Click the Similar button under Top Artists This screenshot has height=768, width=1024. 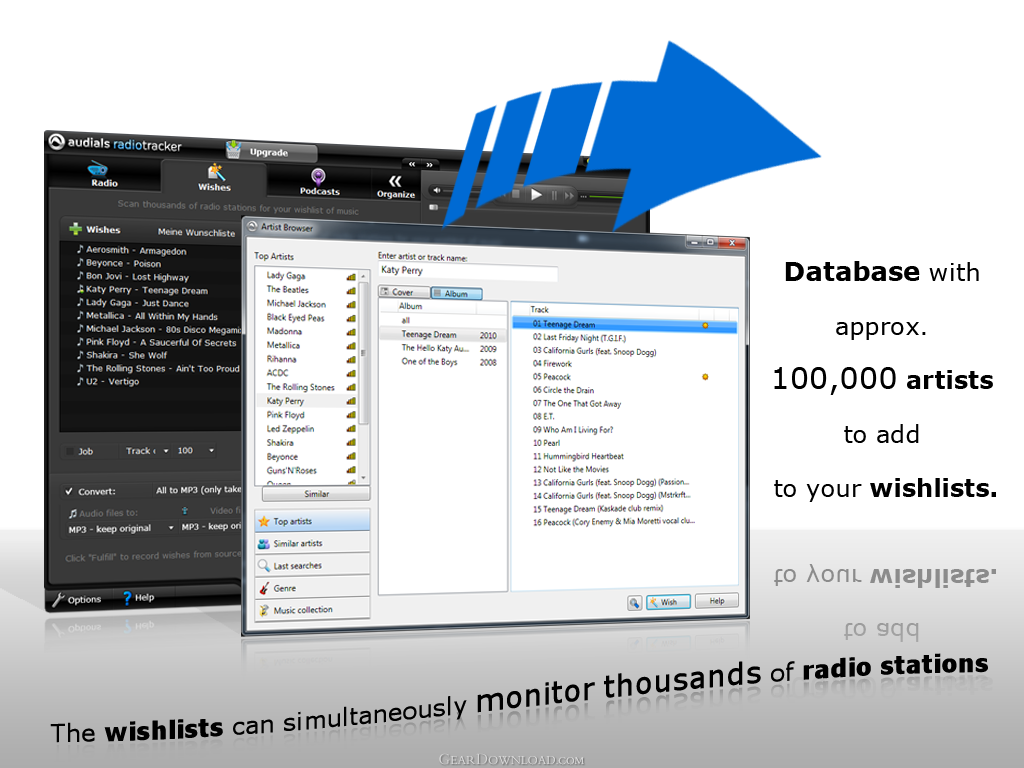(x=316, y=494)
